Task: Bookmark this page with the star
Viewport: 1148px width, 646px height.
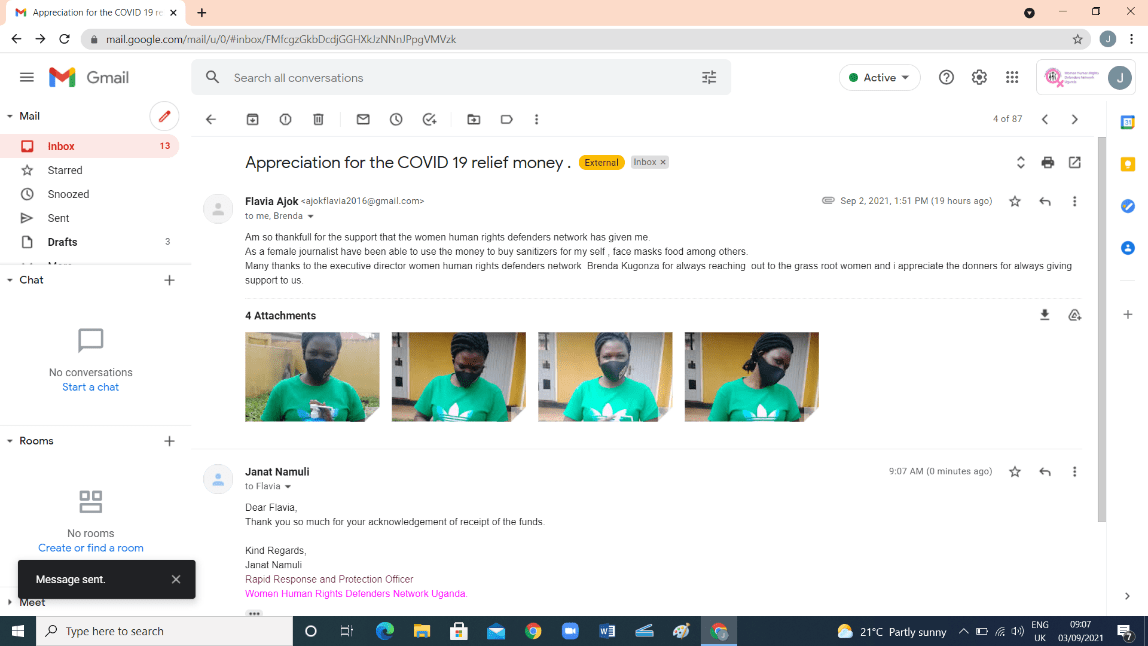Action: point(1078,40)
